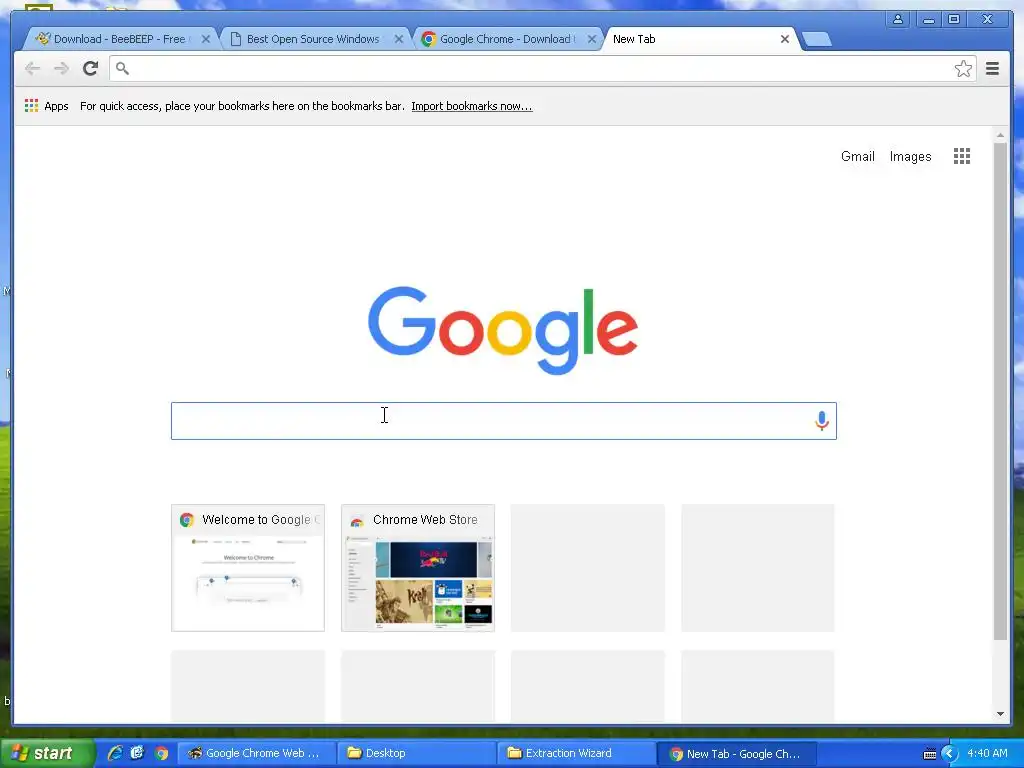The height and width of the screenshot is (768, 1024).
Task: Click the 4:40 AM system clock
Action: 987,753
